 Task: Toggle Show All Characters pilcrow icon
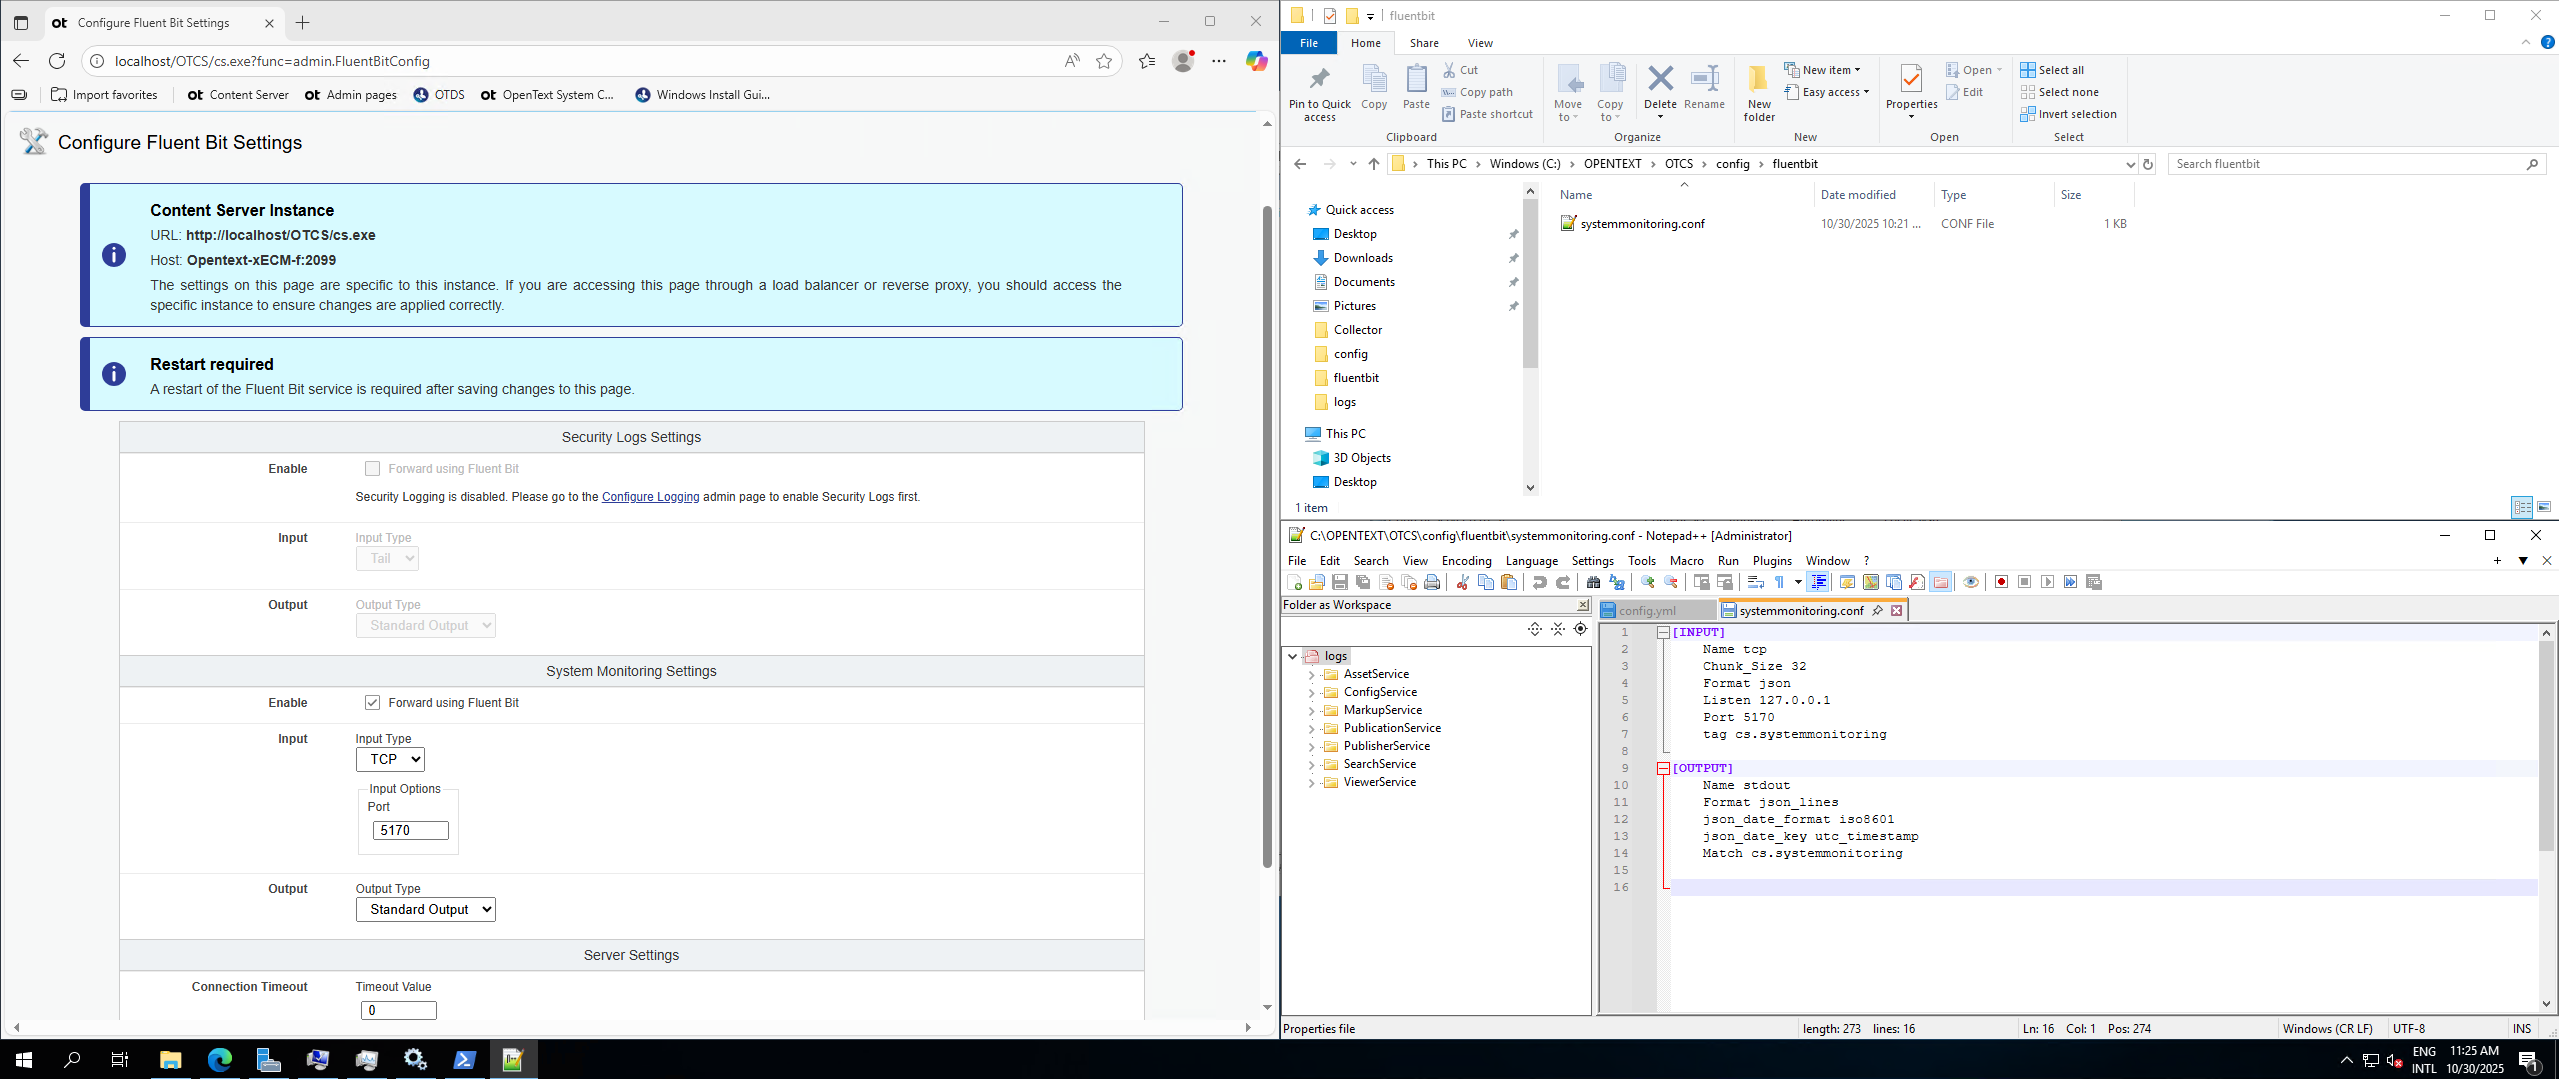1780,582
